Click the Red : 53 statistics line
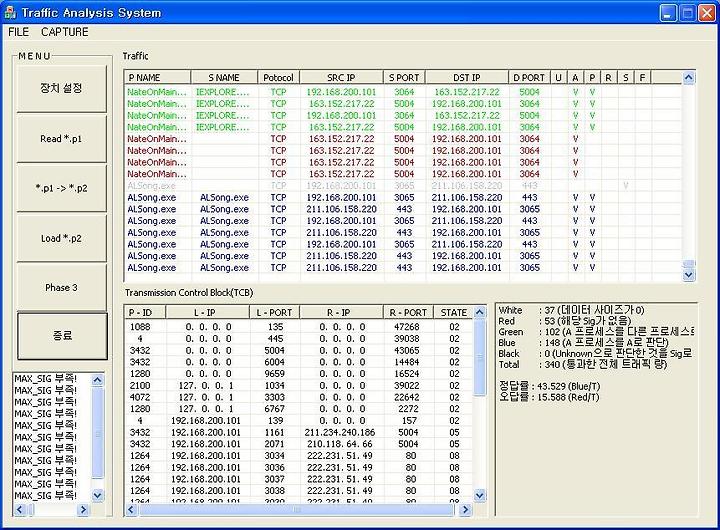This screenshot has height=530, width=720. coord(565,321)
